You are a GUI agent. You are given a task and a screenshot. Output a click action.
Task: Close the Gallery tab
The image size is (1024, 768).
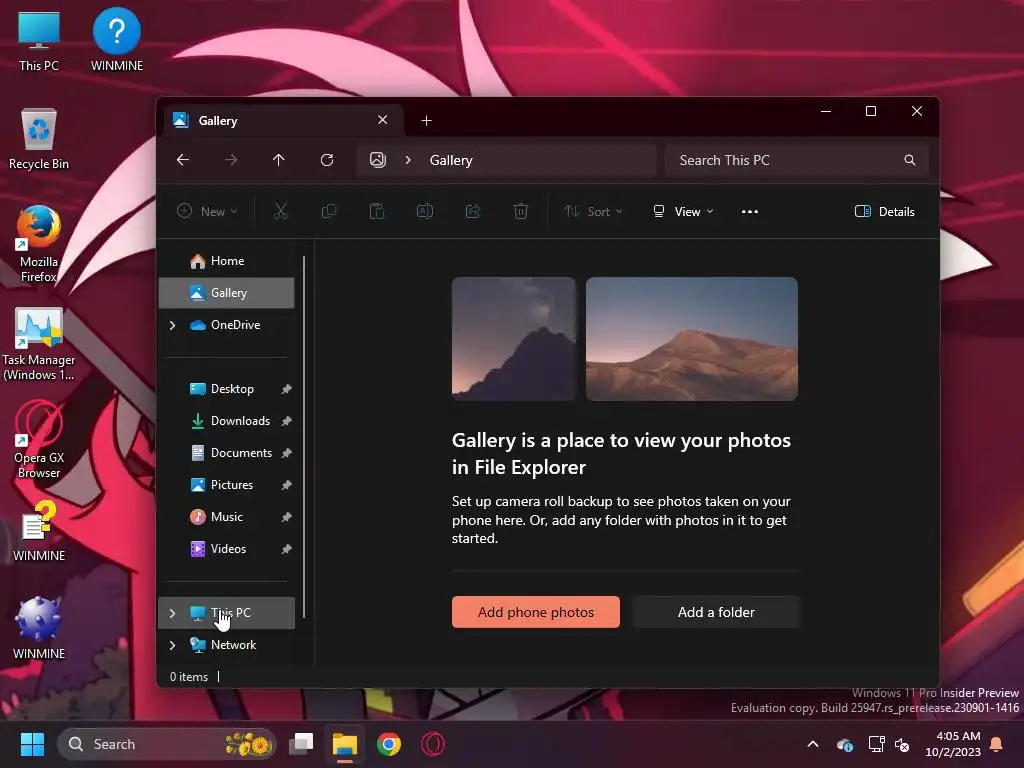click(383, 120)
